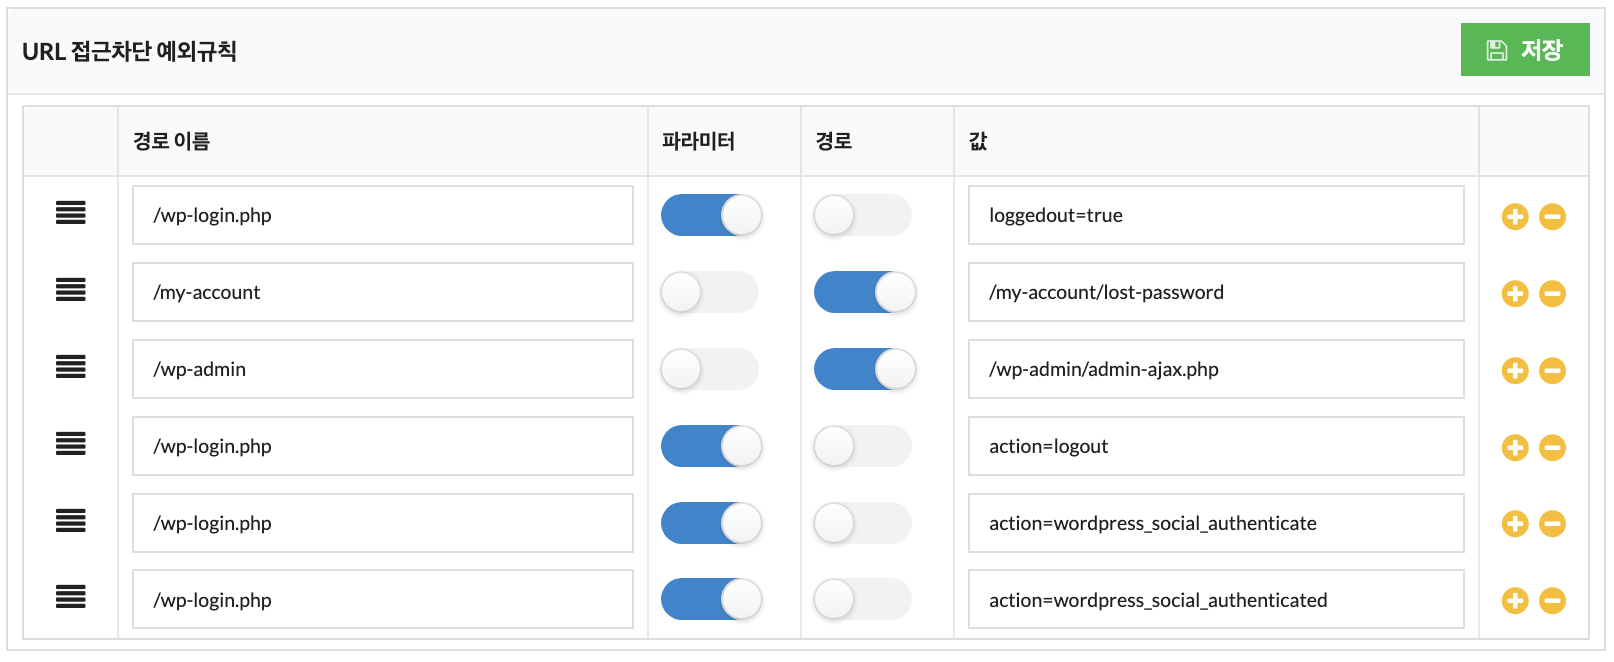This screenshot has width=1614, height=662.
Task: Delete the /my-account/lost-password rule
Action: pos(1552,293)
